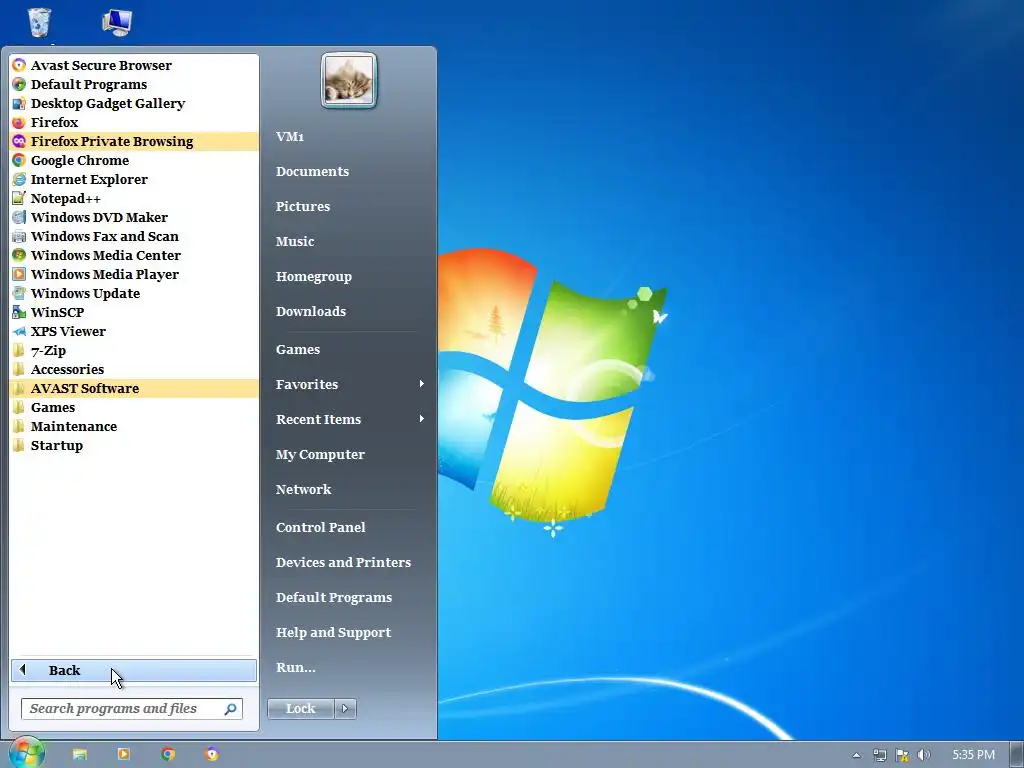The image size is (1024, 768).
Task: Open Media Player from the taskbar
Action: (123, 754)
